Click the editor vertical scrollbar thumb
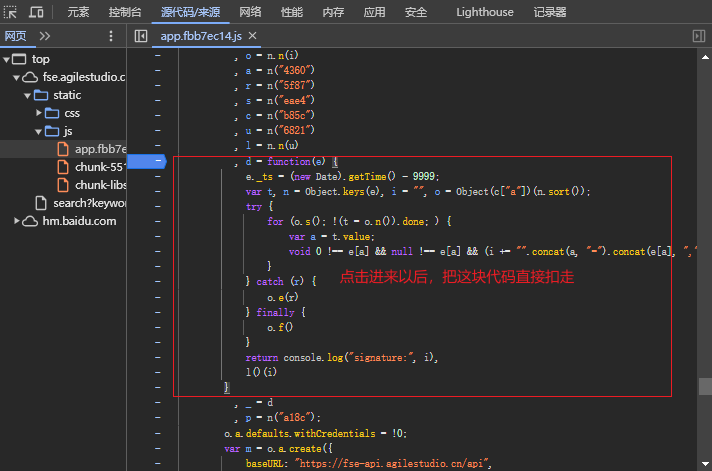Image resolution: width=712 pixels, height=471 pixels. [x=705, y=387]
